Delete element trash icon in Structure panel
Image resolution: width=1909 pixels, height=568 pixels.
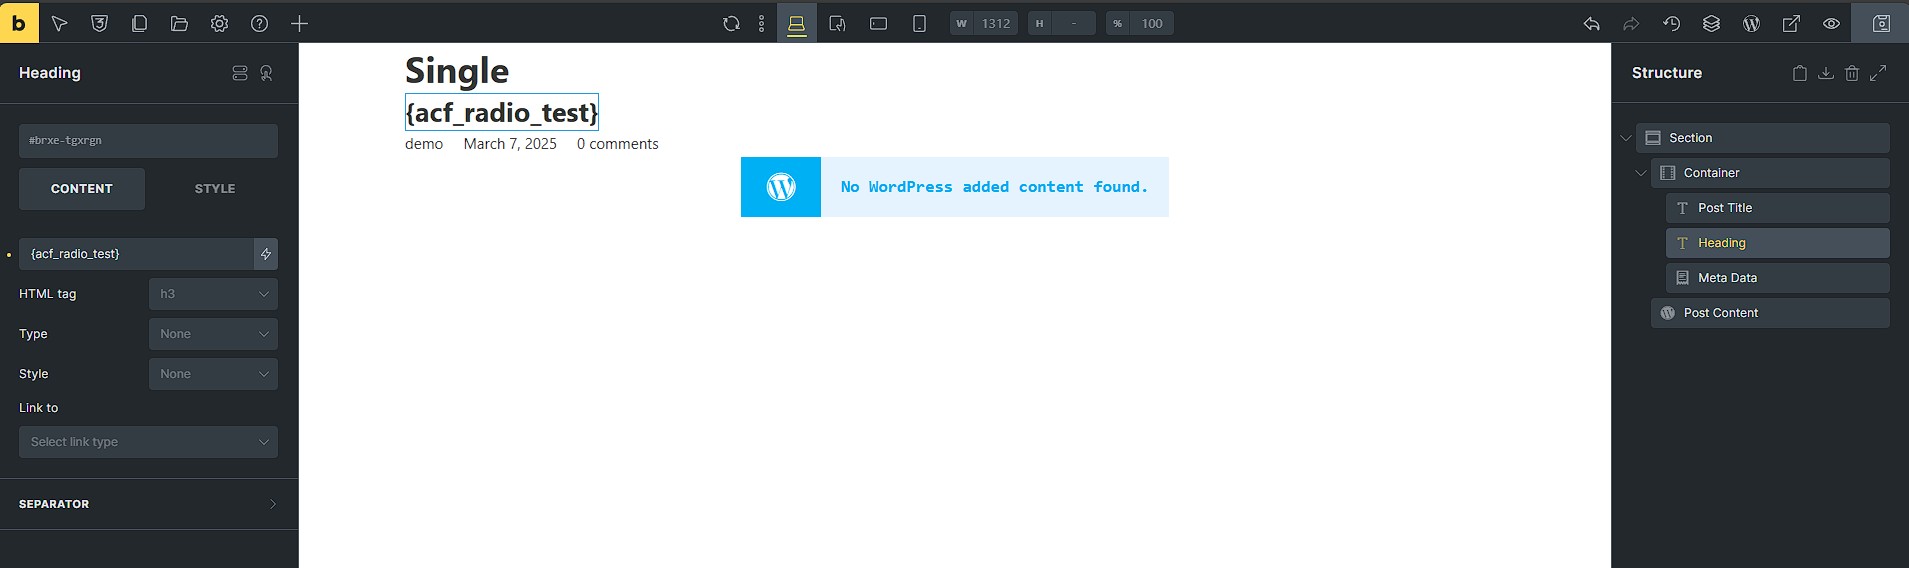[x=1852, y=73]
